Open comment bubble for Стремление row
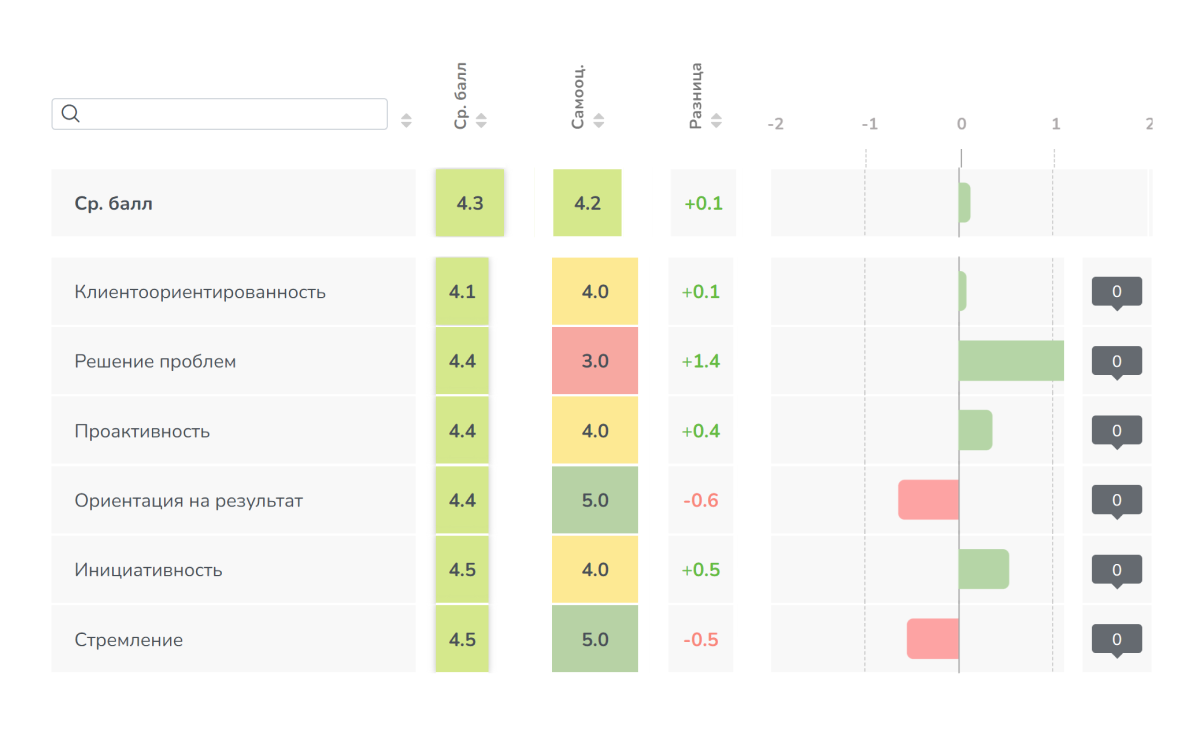The image size is (1200, 731). 1116,640
